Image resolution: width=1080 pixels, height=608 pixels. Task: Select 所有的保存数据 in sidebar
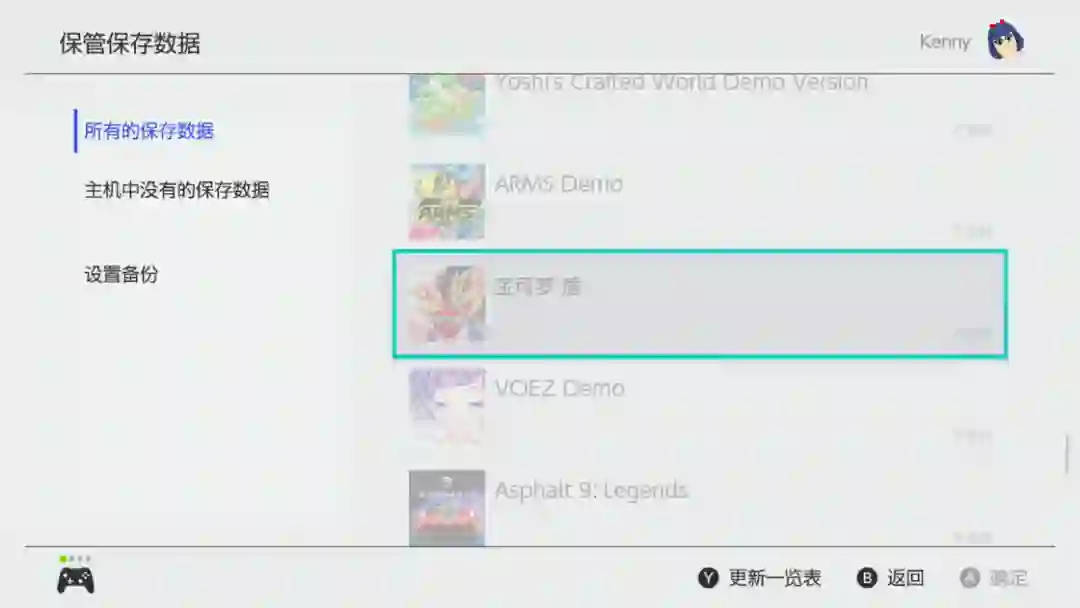coord(149,131)
